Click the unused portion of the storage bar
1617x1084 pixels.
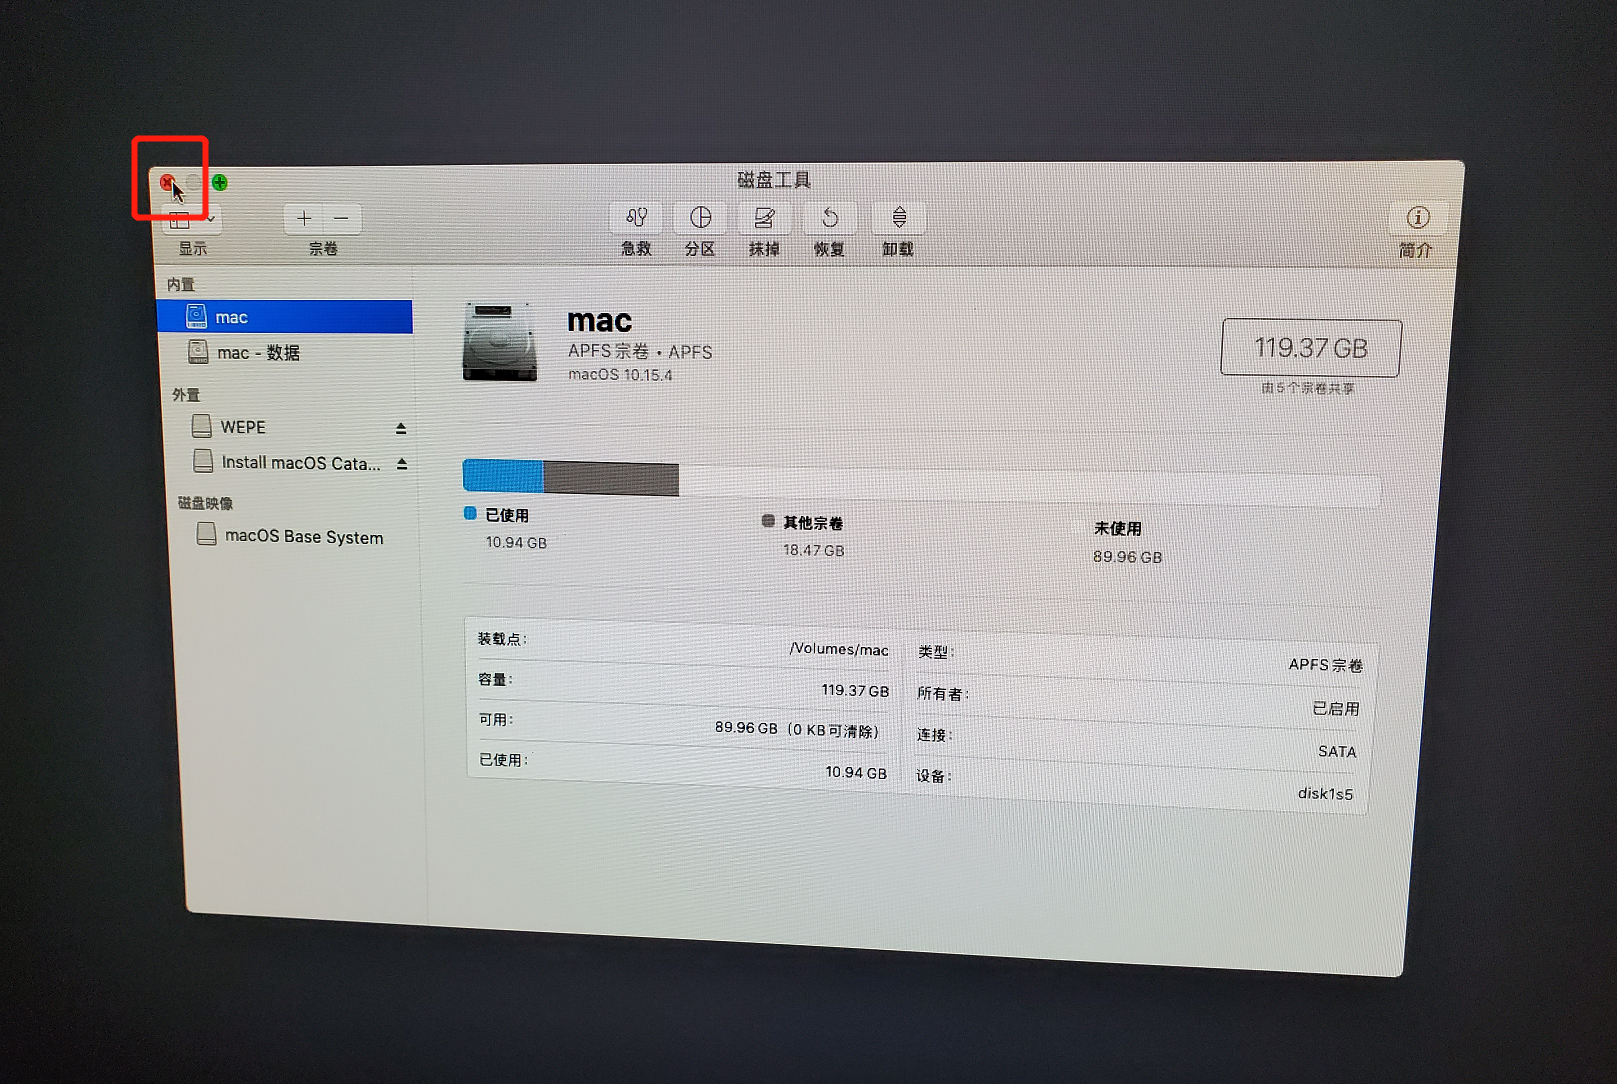(x=1029, y=485)
